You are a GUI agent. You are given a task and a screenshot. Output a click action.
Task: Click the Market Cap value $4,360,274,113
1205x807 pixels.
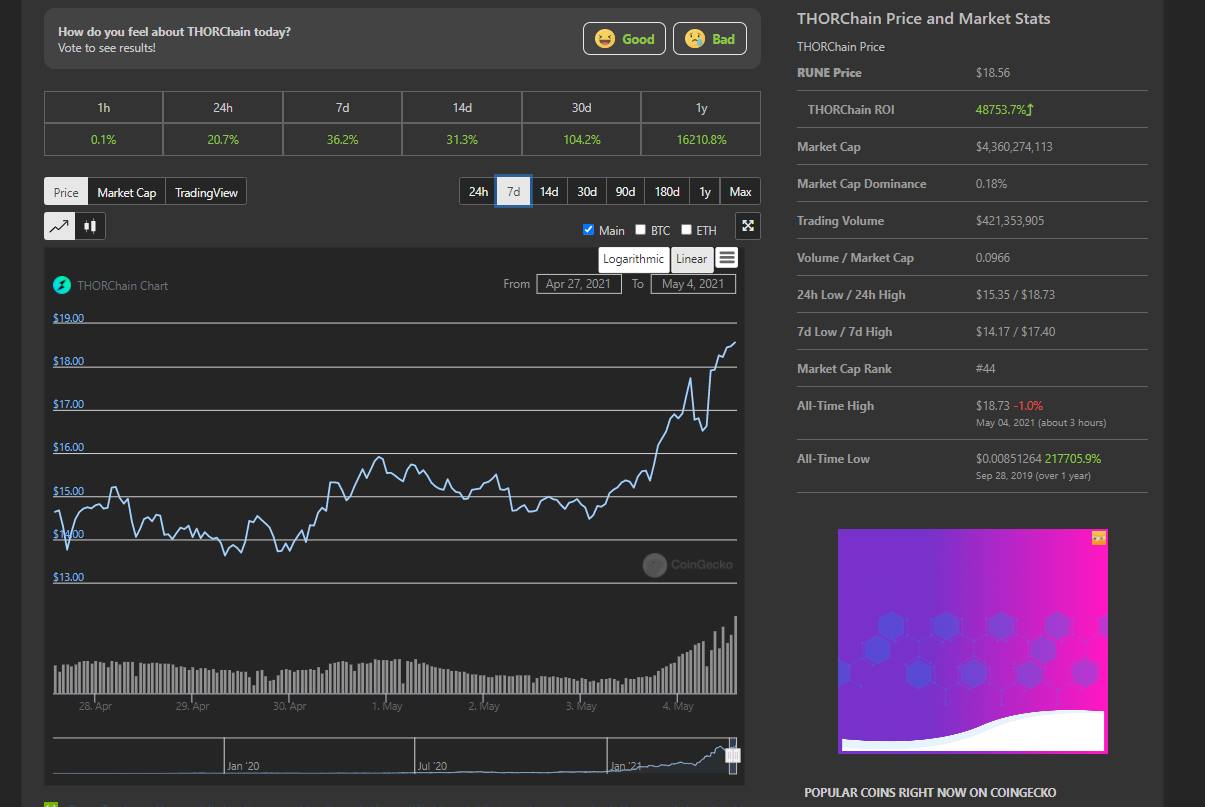[1014, 147]
